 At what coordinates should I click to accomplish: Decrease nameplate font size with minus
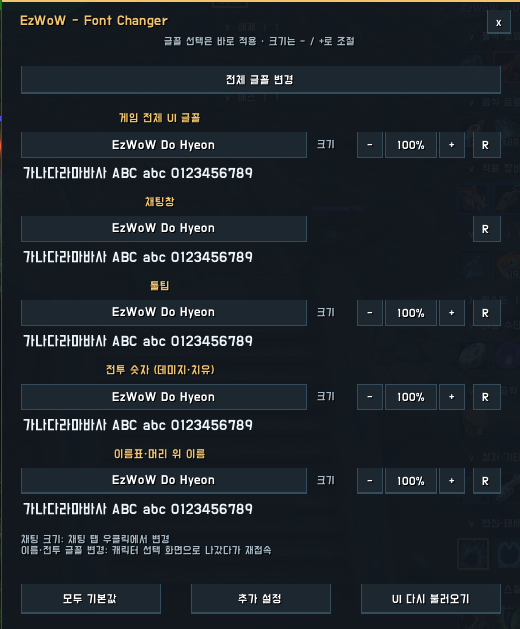coord(370,481)
